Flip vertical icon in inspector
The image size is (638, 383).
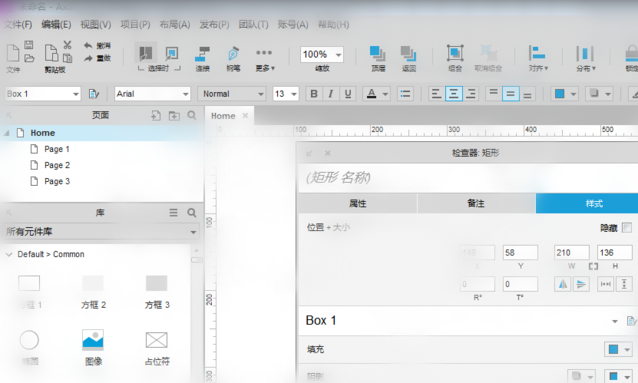click(x=581, y=284)
